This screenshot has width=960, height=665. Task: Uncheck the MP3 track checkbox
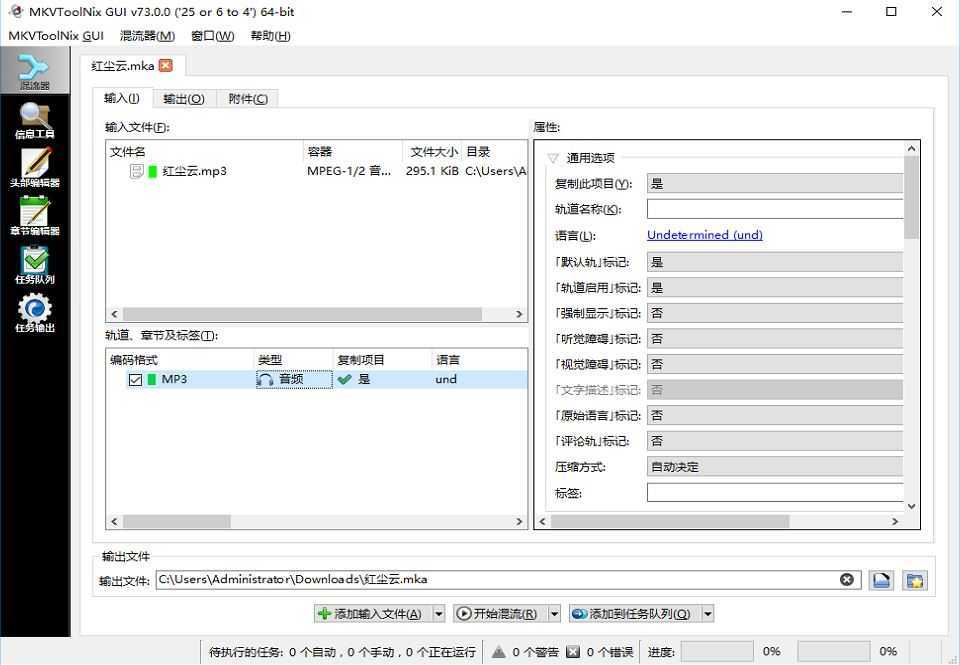(x=135, y=380)
